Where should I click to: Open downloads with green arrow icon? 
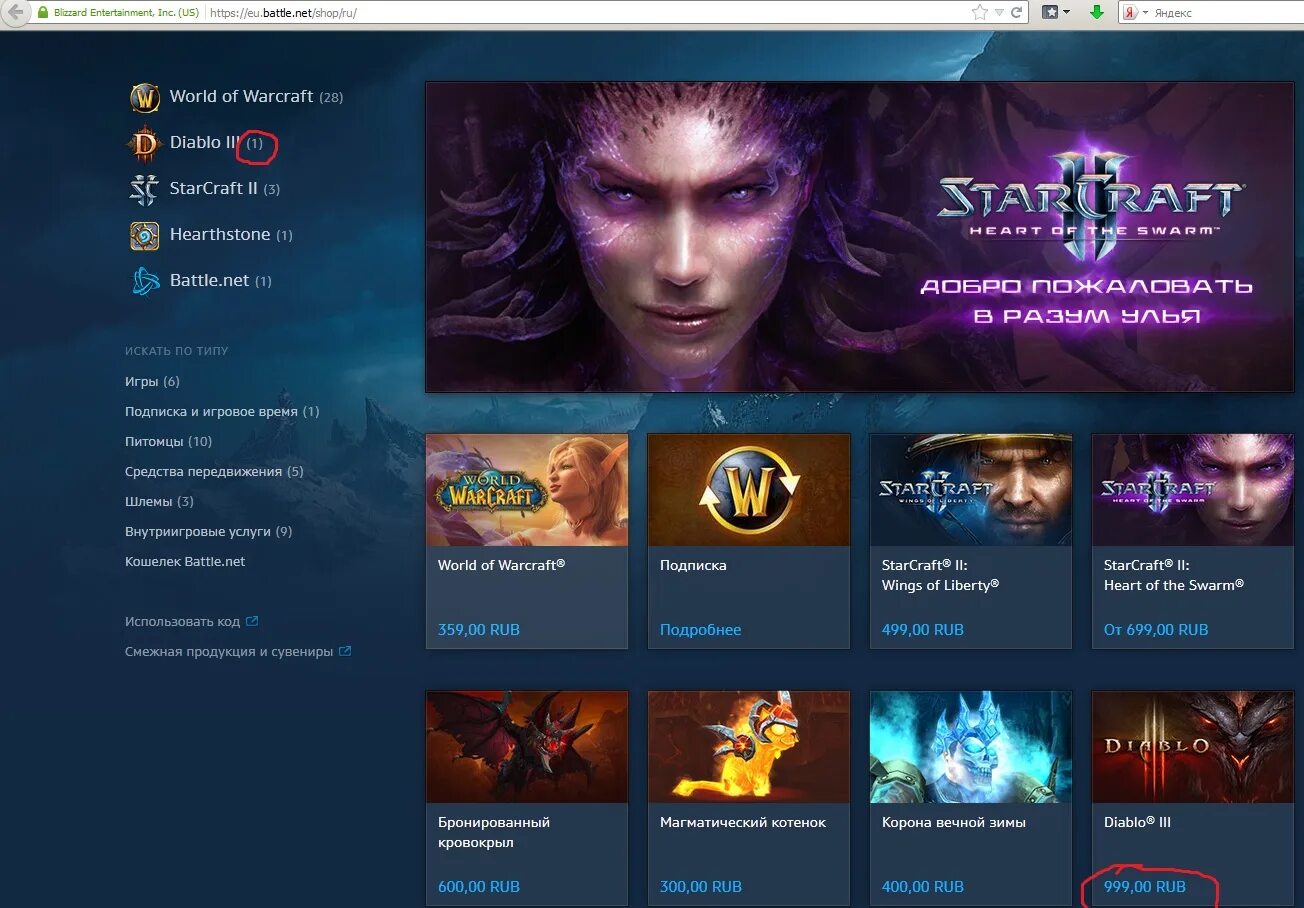[x=1097, y=13]
